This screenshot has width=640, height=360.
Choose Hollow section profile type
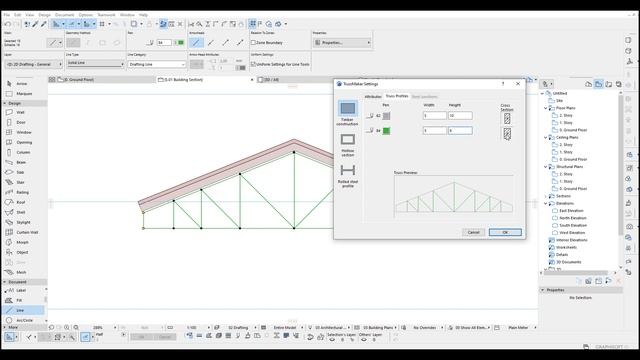click(347, 144)
